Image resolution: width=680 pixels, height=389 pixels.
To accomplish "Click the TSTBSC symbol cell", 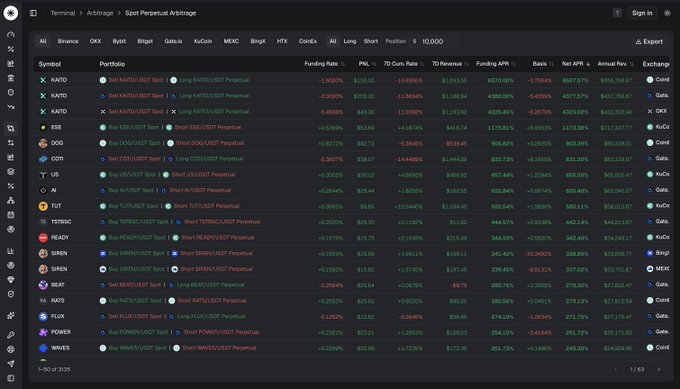I will tap(61, 222).
